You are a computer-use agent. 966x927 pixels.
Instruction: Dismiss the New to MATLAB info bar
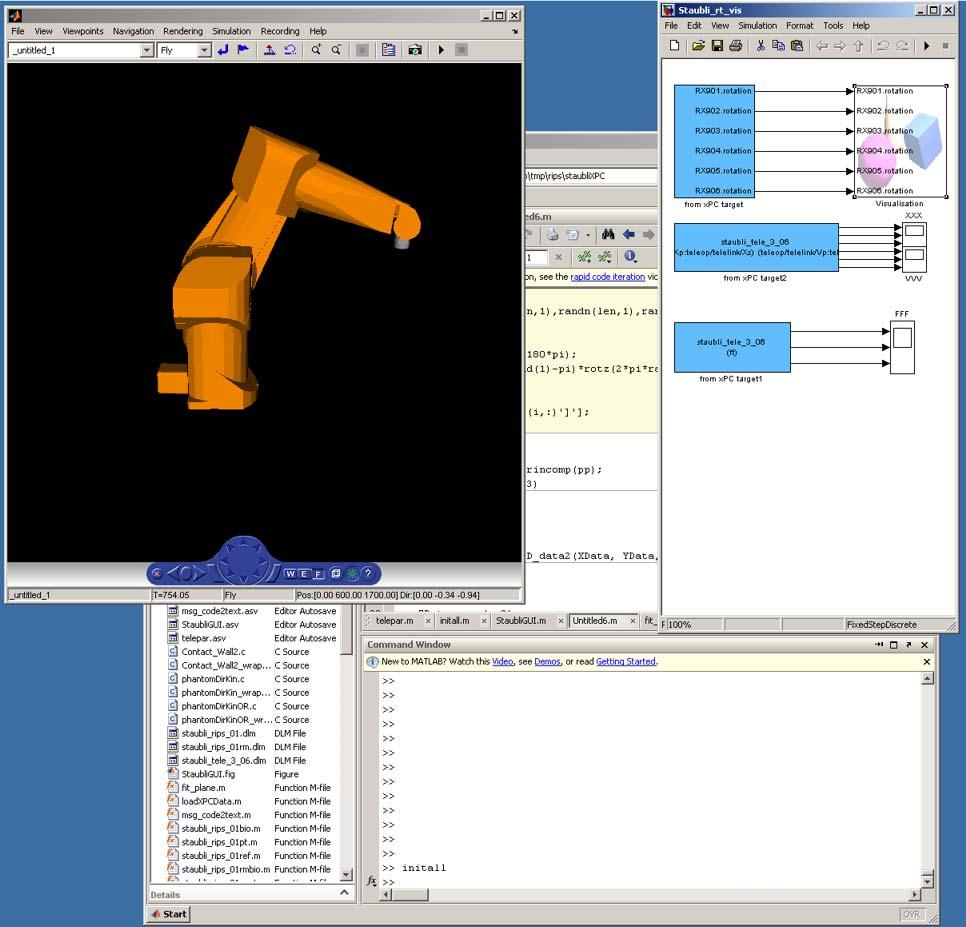pos(927,662)
